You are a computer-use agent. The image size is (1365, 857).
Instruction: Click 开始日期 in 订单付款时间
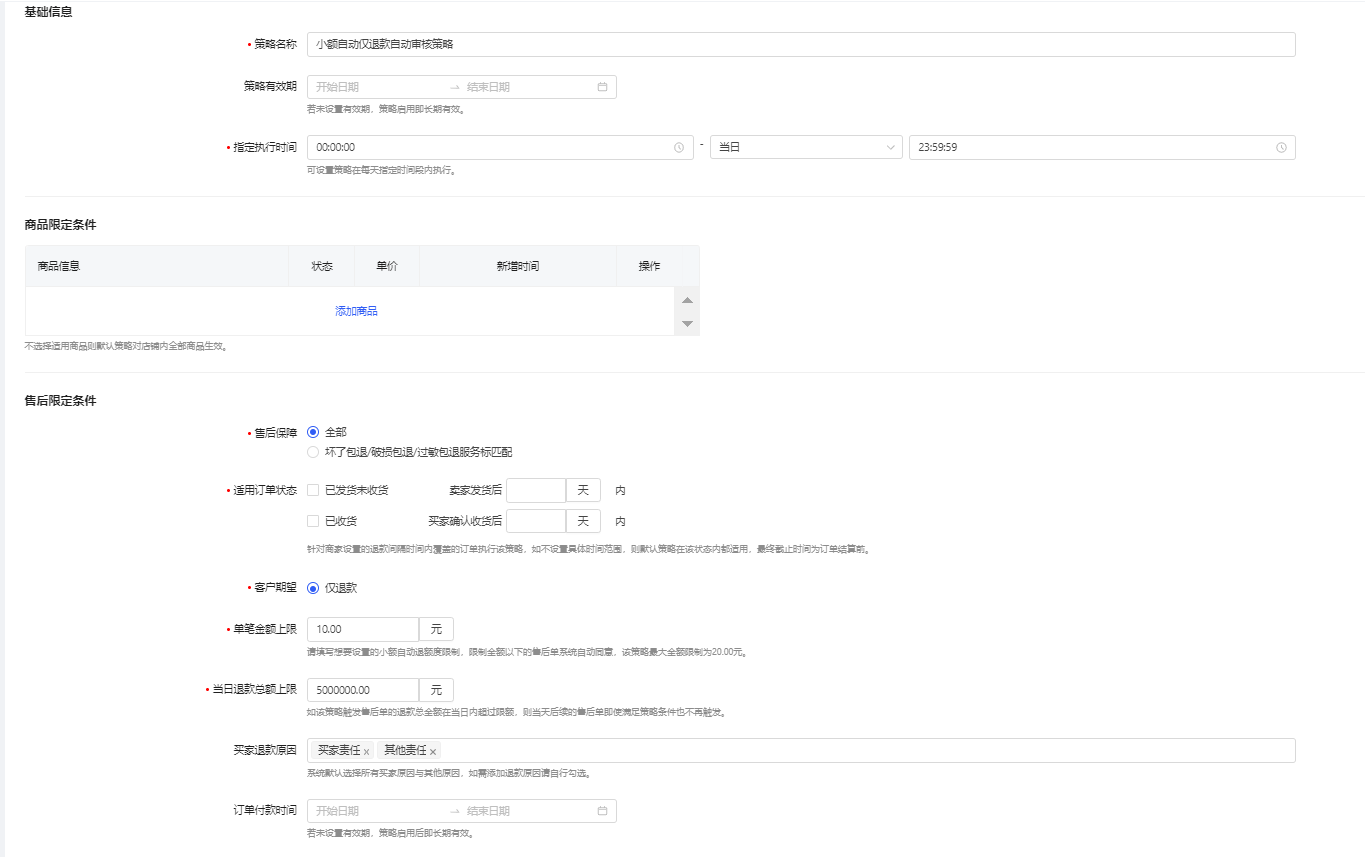(x=337, y=811)
